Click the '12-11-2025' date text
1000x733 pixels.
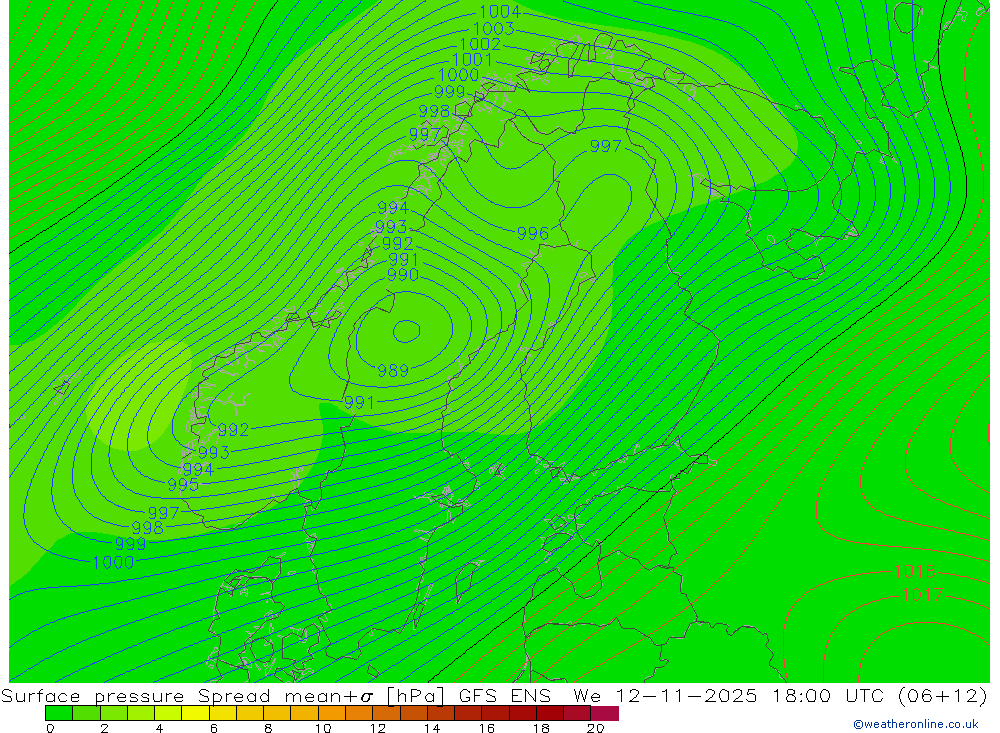[686, 695]
